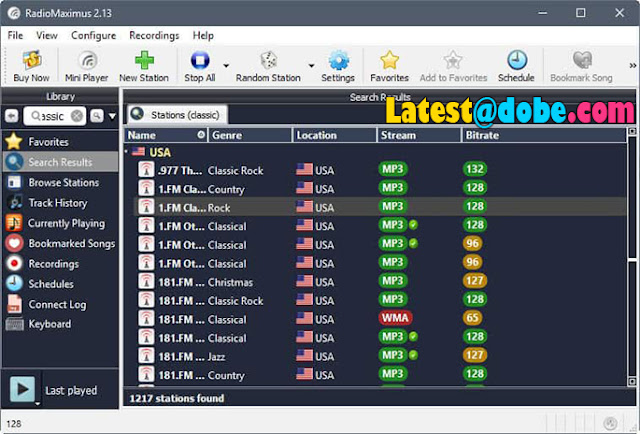Open Settings from the toolbar

[x=338, y=66]
